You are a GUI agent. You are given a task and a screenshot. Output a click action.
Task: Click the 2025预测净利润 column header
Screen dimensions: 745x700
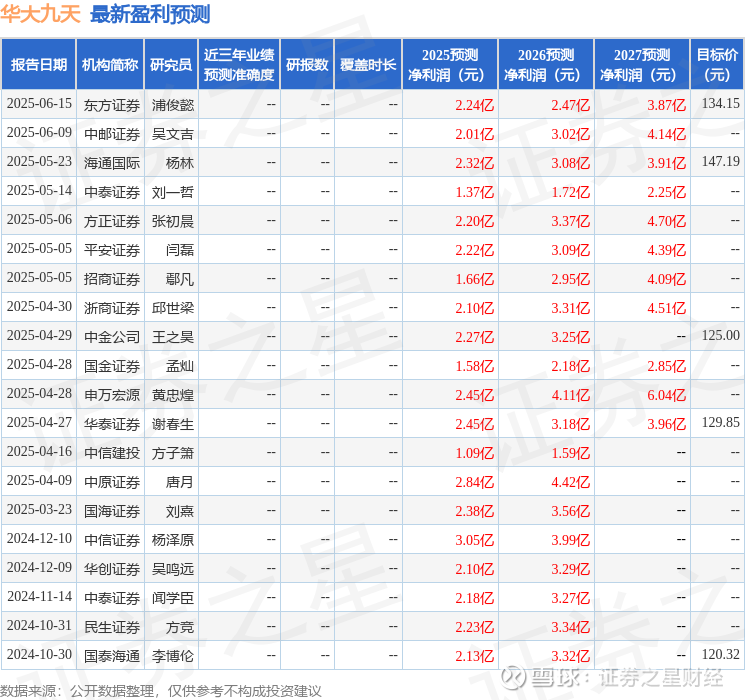pyautogui.click(x=450, y=65)
